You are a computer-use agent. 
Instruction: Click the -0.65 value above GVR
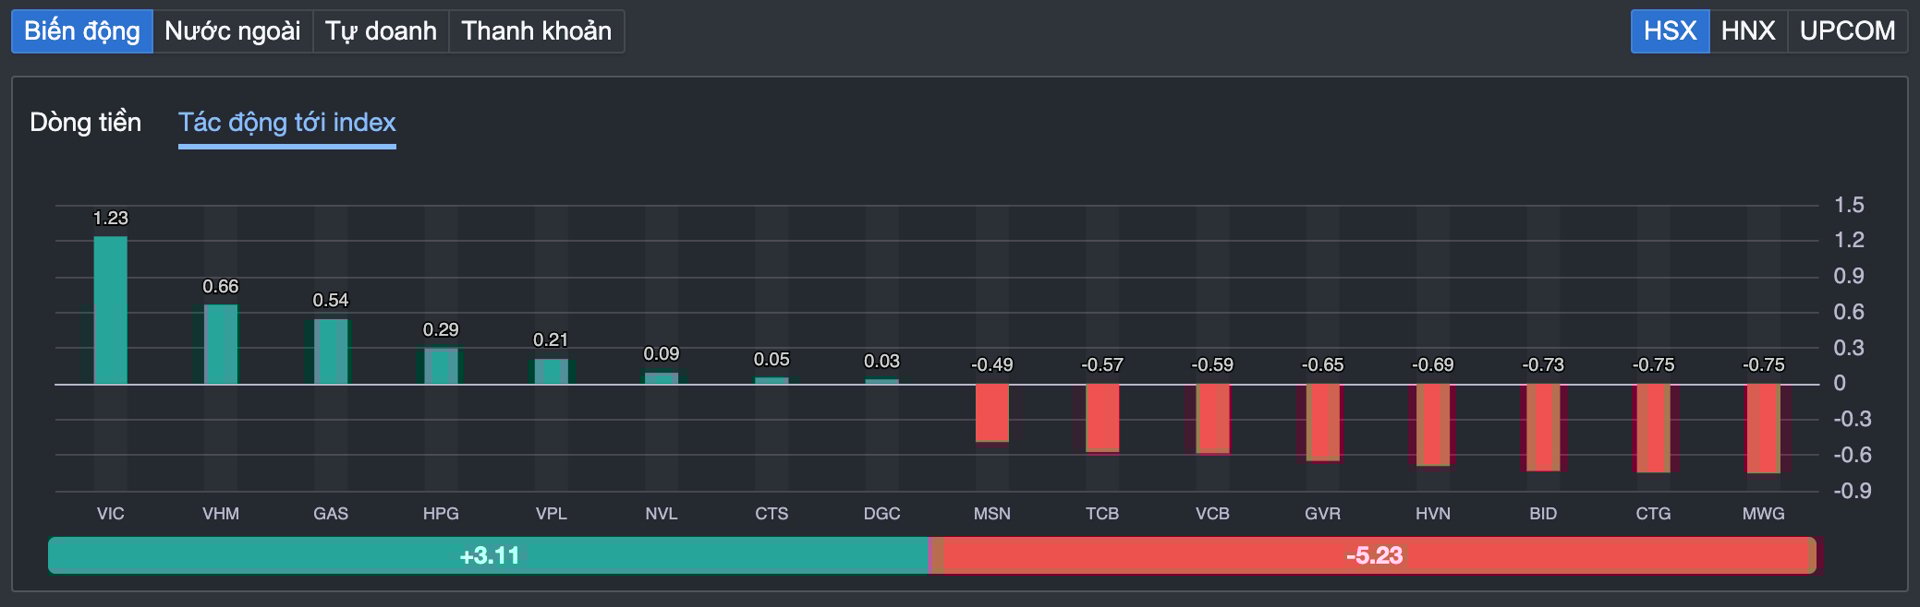[1323, 365]
